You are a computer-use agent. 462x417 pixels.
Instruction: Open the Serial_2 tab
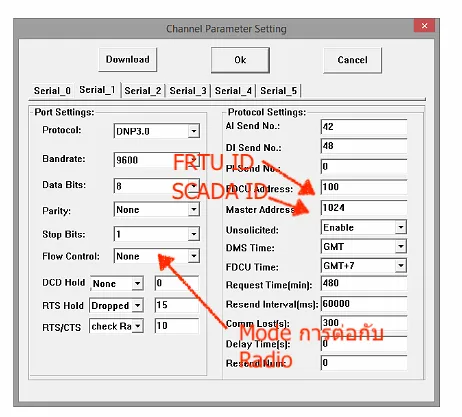143,91
